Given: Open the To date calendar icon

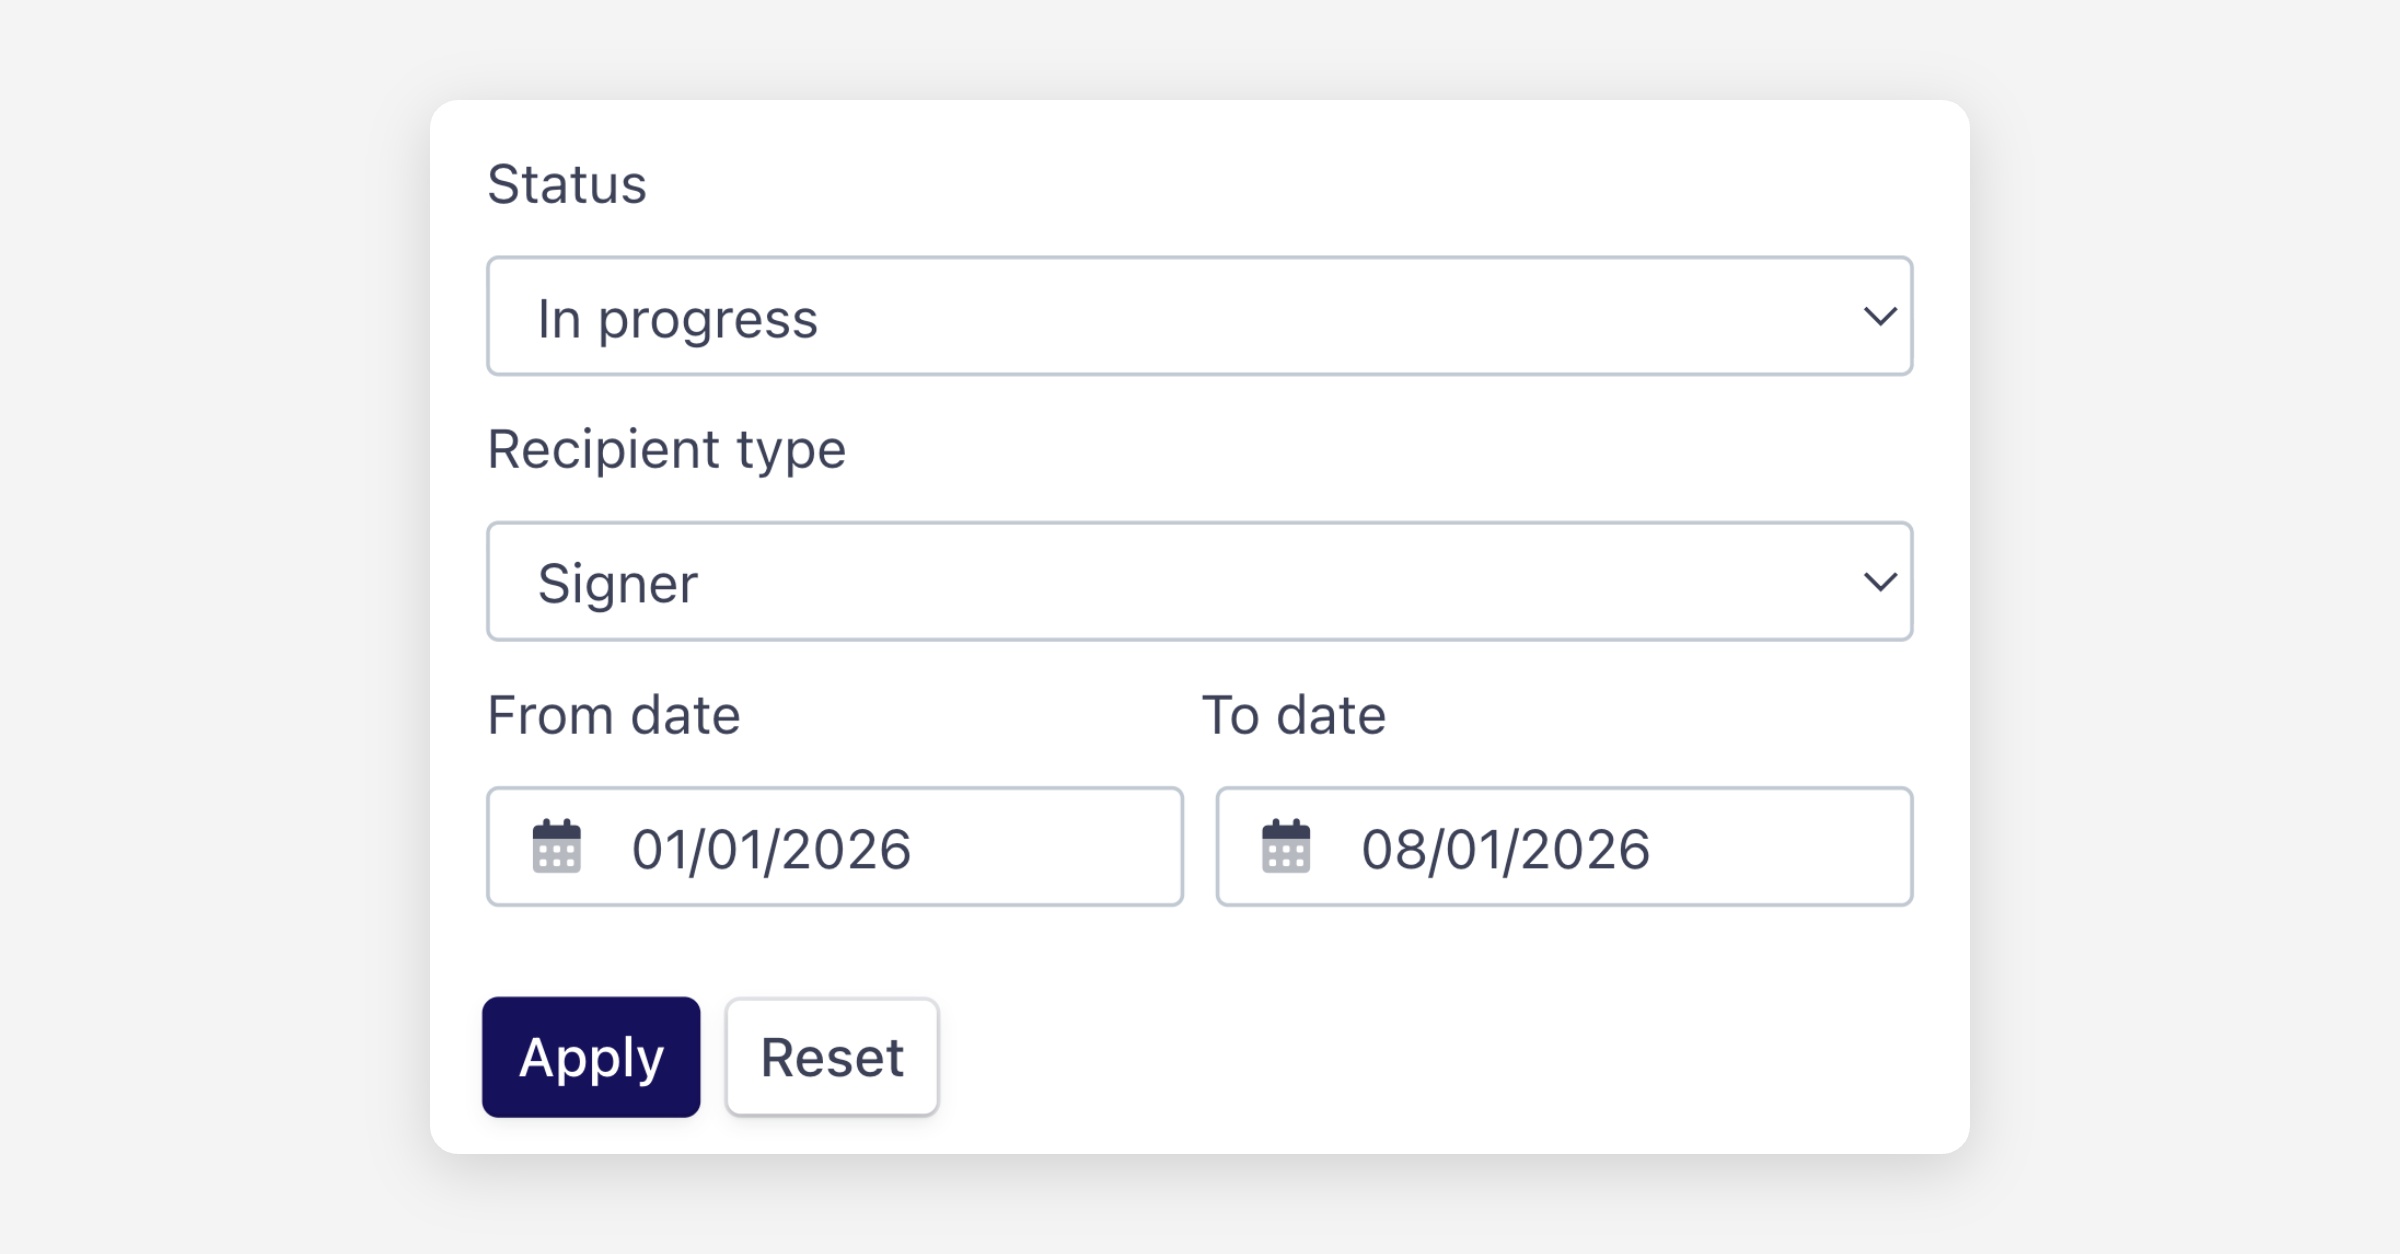Looking at the screenshot, I should coord(1286,847).
